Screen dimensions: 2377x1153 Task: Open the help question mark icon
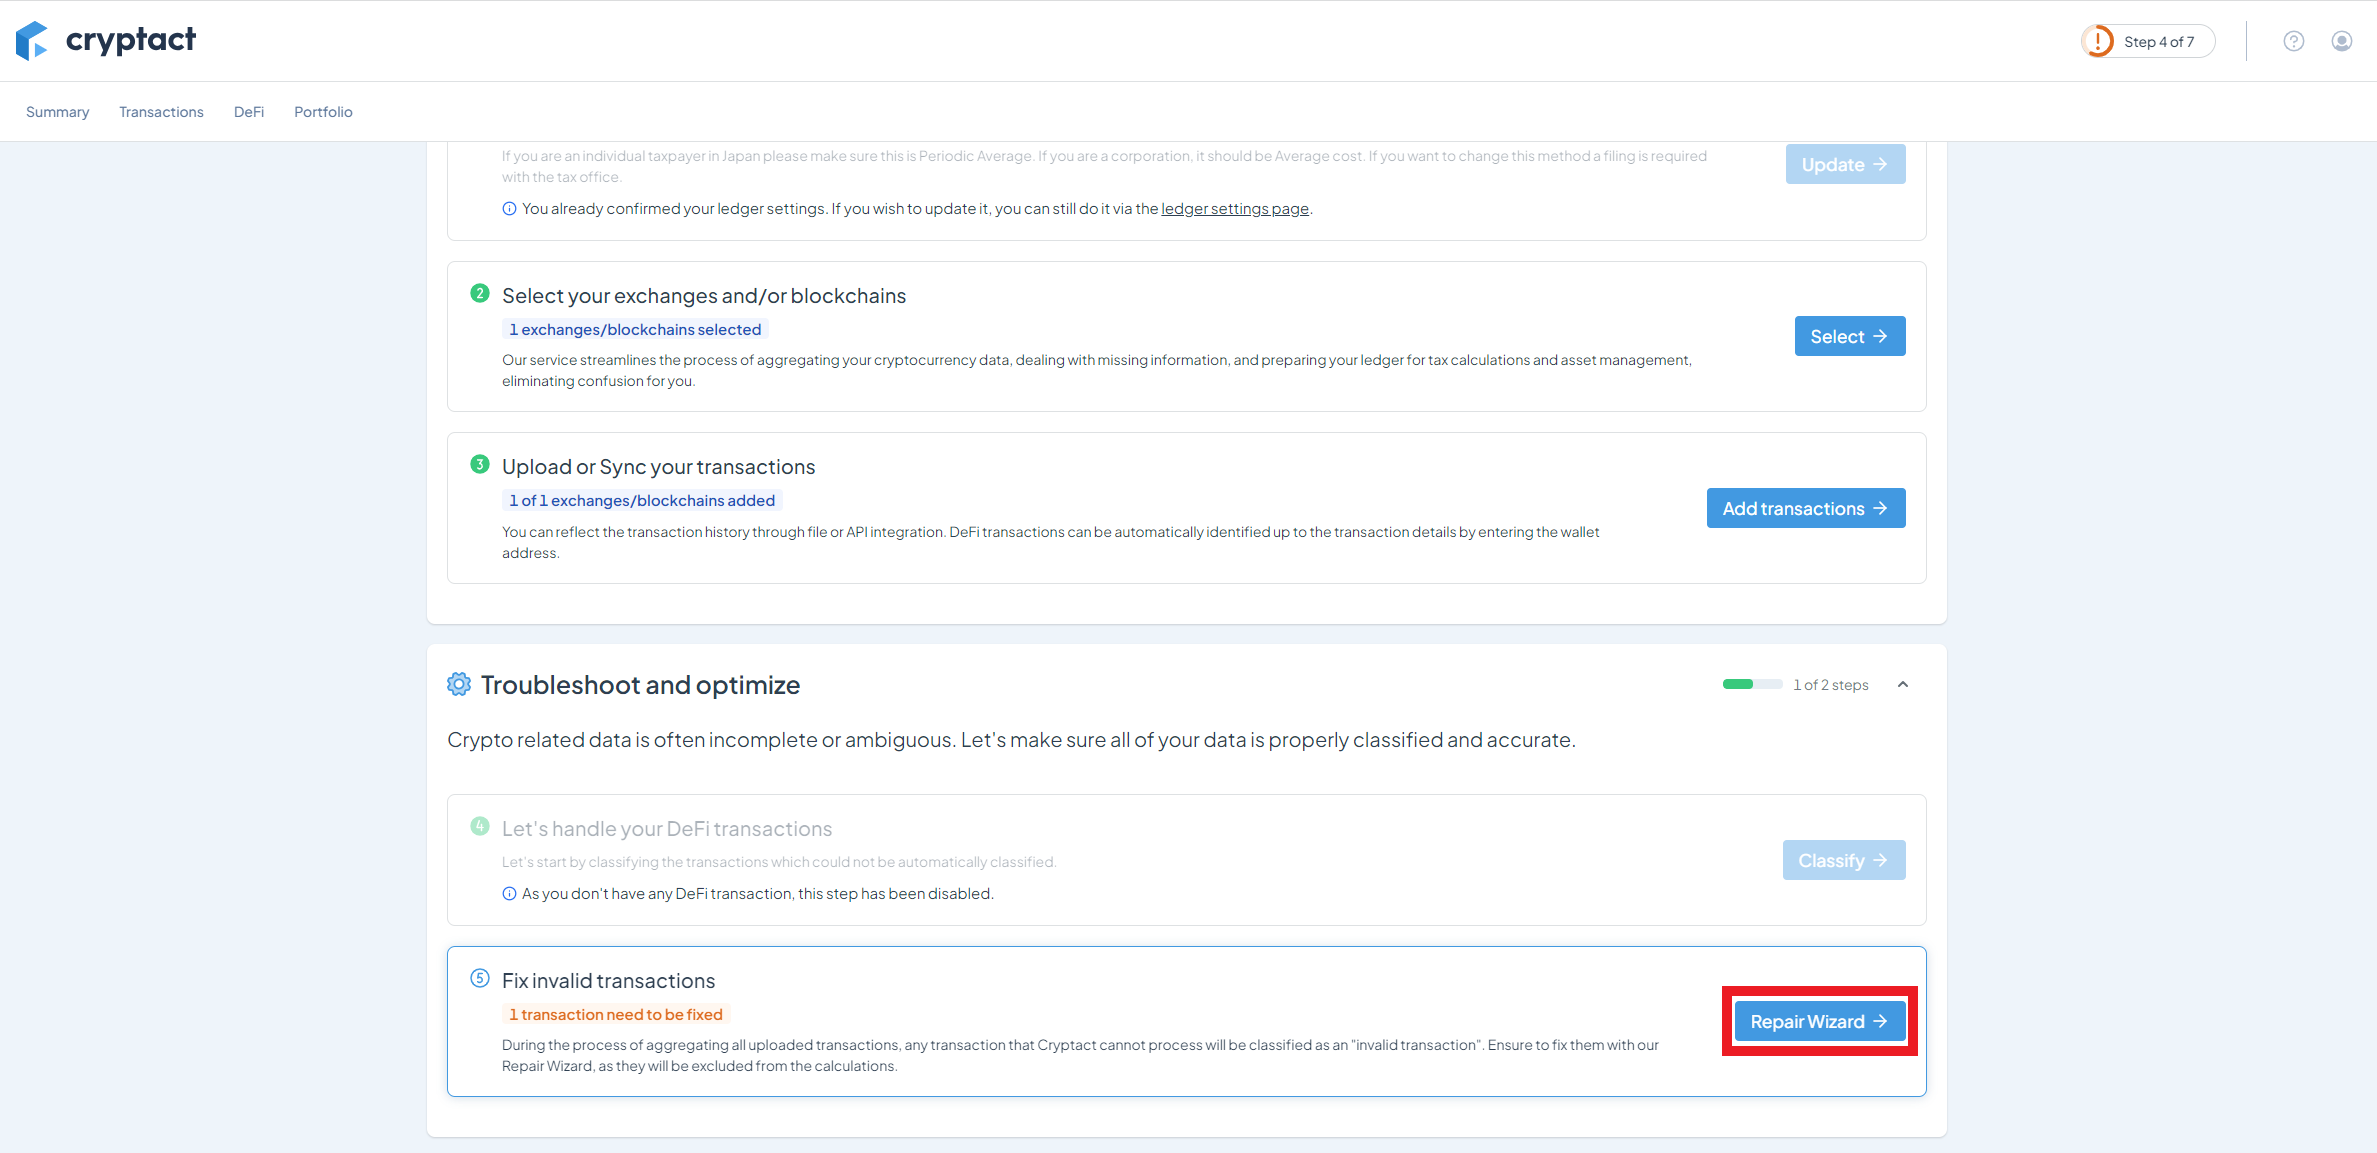pos(2294,41)
